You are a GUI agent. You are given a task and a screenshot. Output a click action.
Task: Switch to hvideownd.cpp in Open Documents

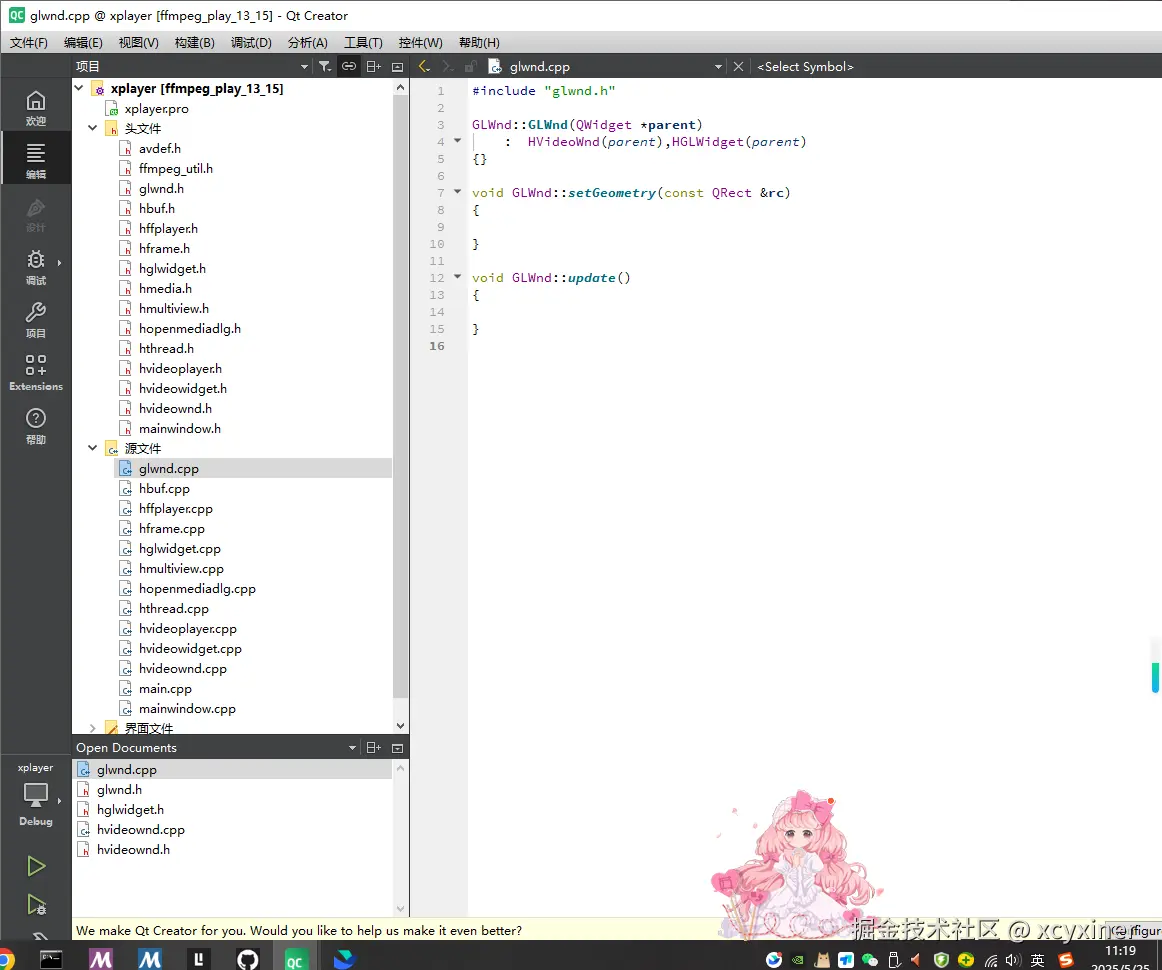point(141,830)
